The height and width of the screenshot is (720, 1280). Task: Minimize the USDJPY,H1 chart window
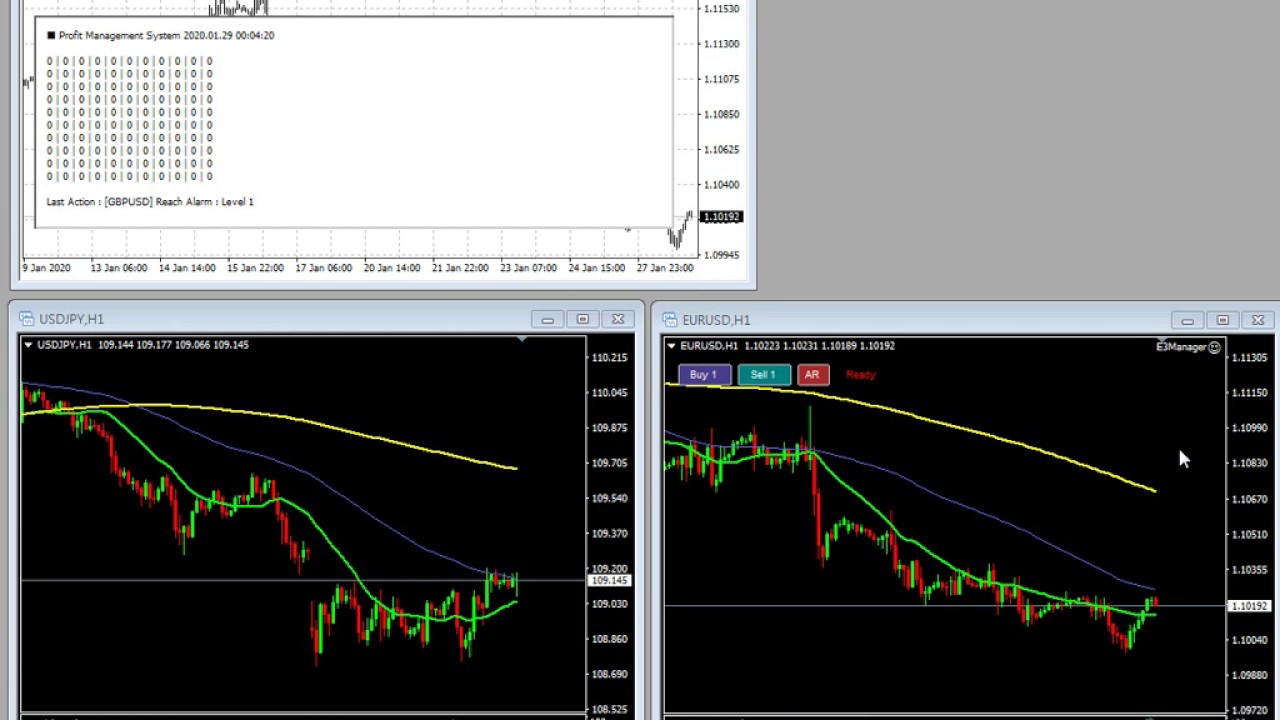coord(547,319)
